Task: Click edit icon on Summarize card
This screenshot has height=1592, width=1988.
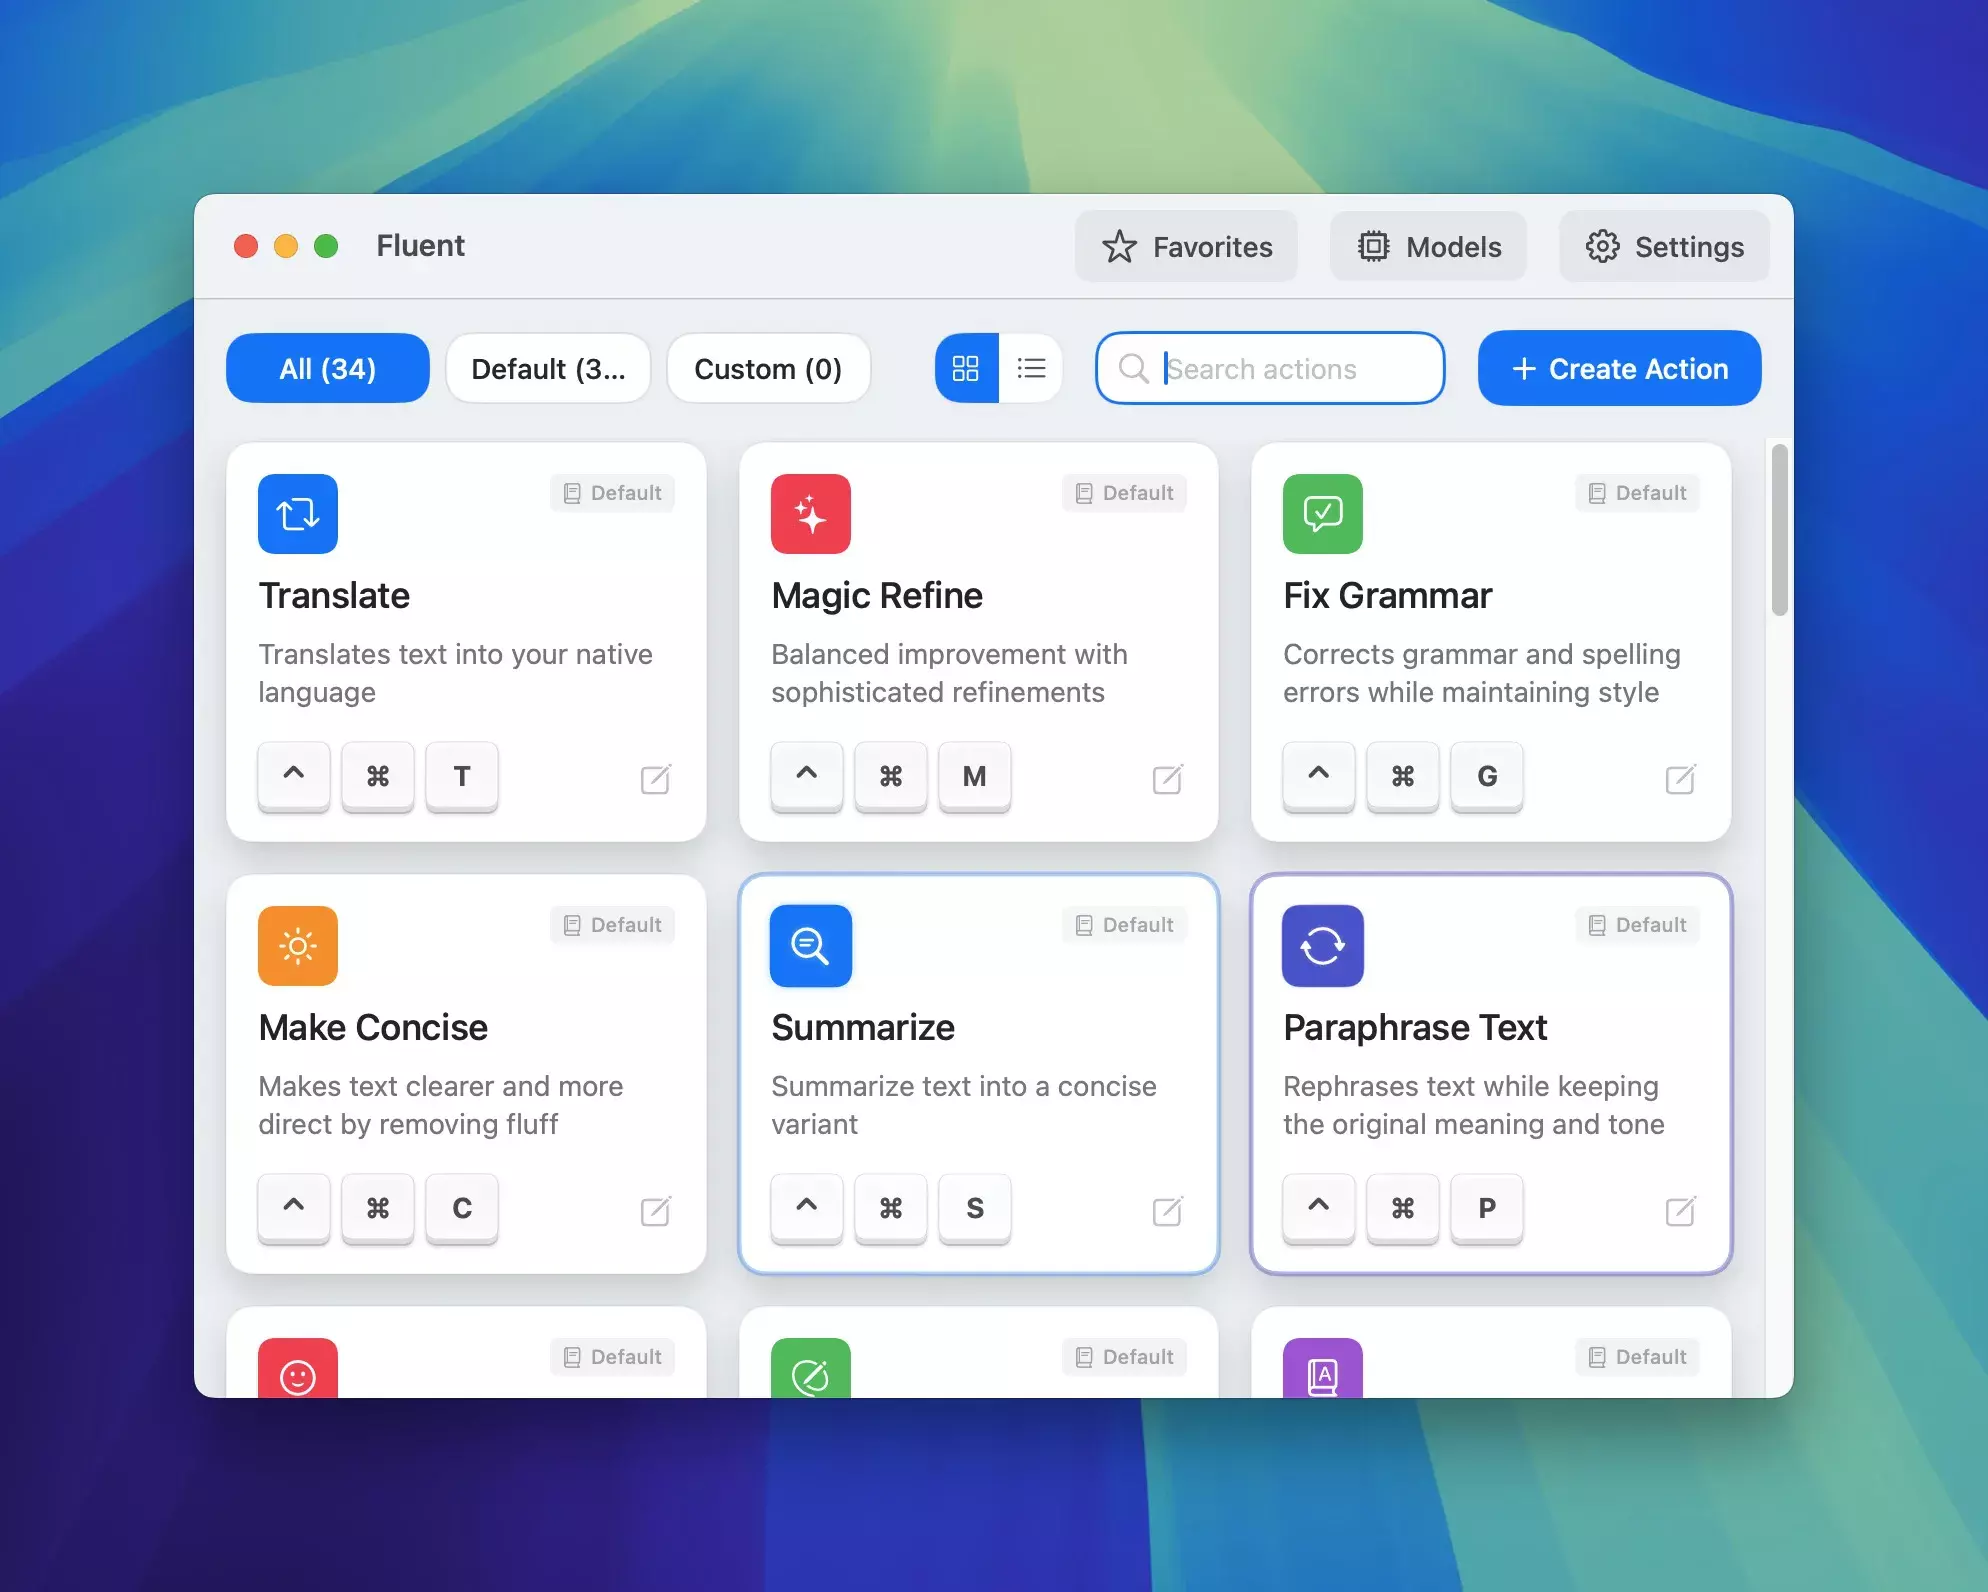Action: [x=1167, y=1211]
